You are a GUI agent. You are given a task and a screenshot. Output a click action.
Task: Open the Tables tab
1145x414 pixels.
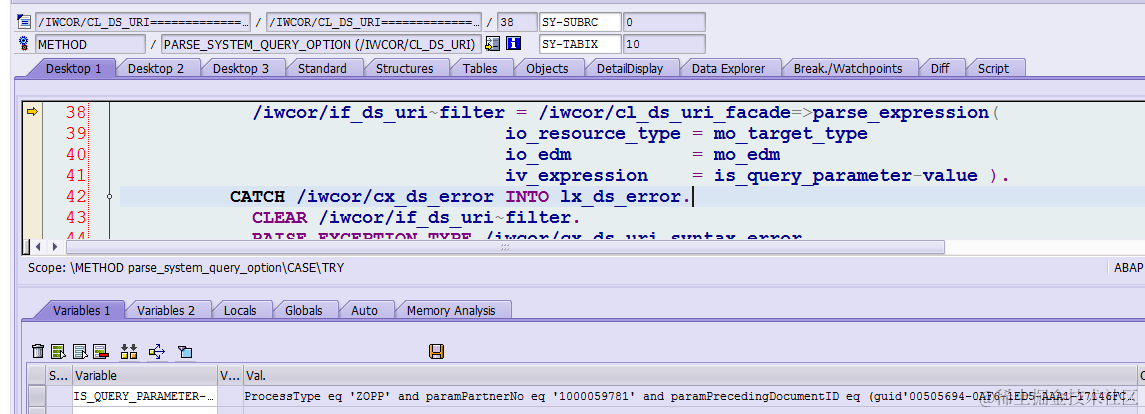click(480, 69)
